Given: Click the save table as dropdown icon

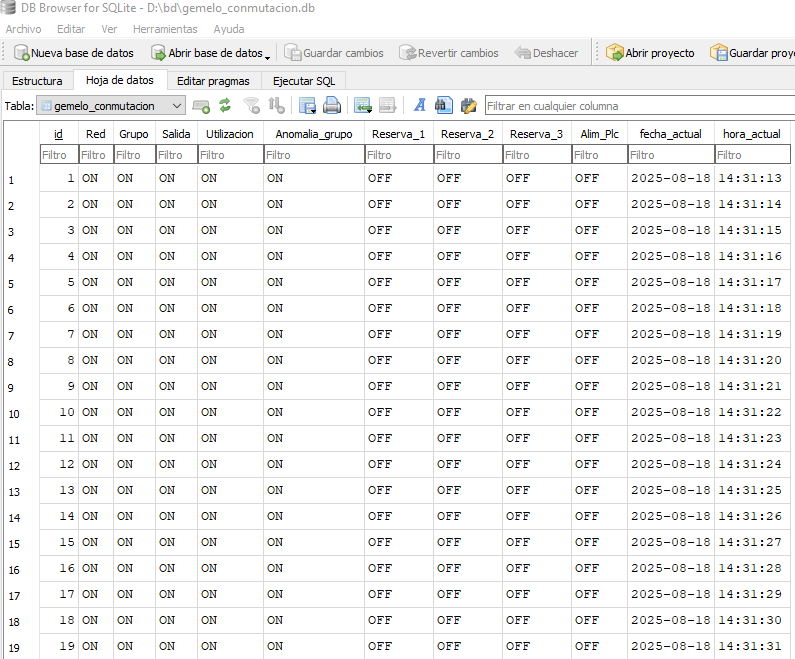Looking at the screenshot, I should [307, 105].
